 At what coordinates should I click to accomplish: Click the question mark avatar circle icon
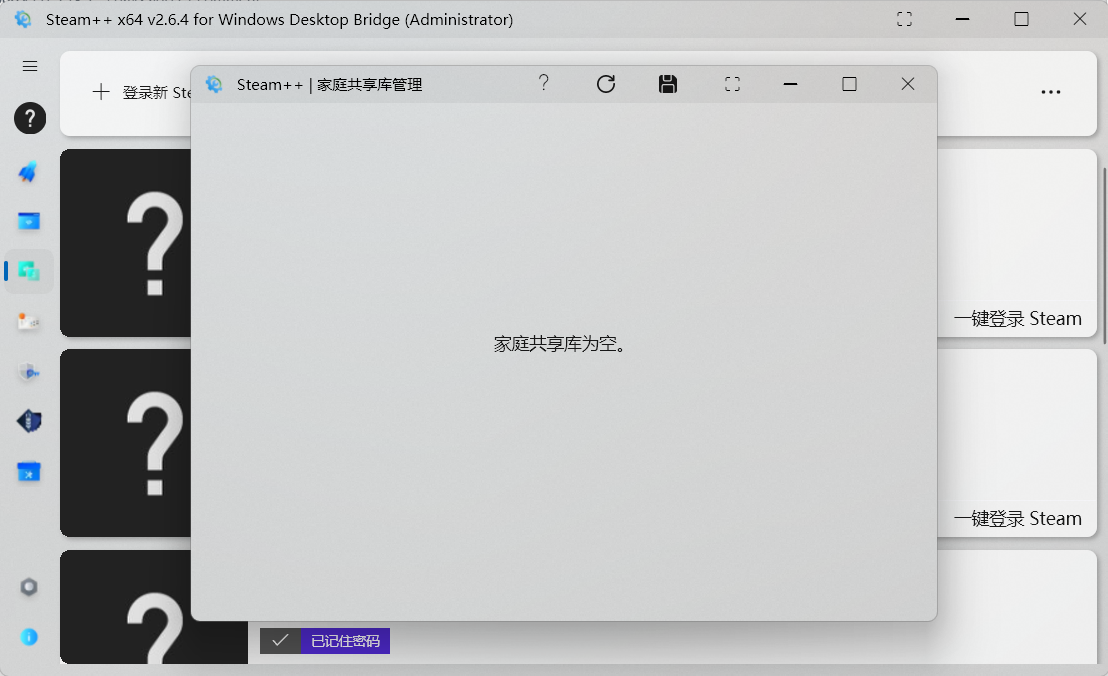29,118
